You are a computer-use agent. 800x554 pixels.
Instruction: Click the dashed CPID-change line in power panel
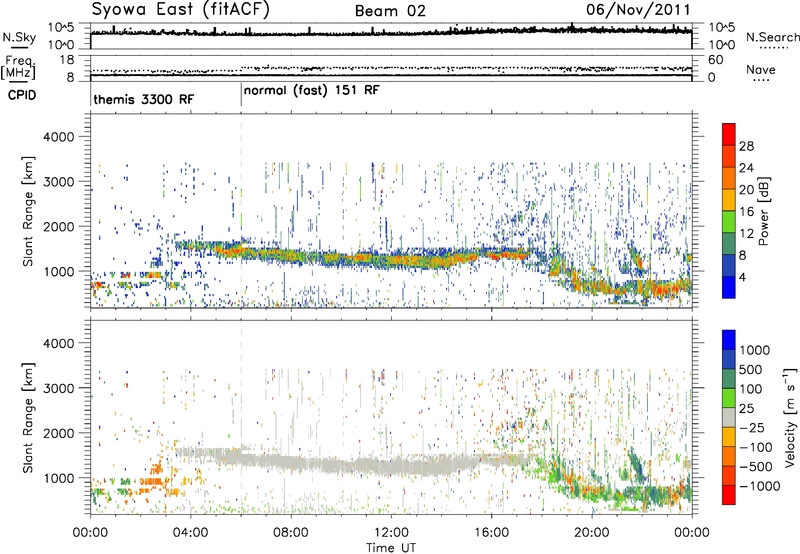pos(241,210)
